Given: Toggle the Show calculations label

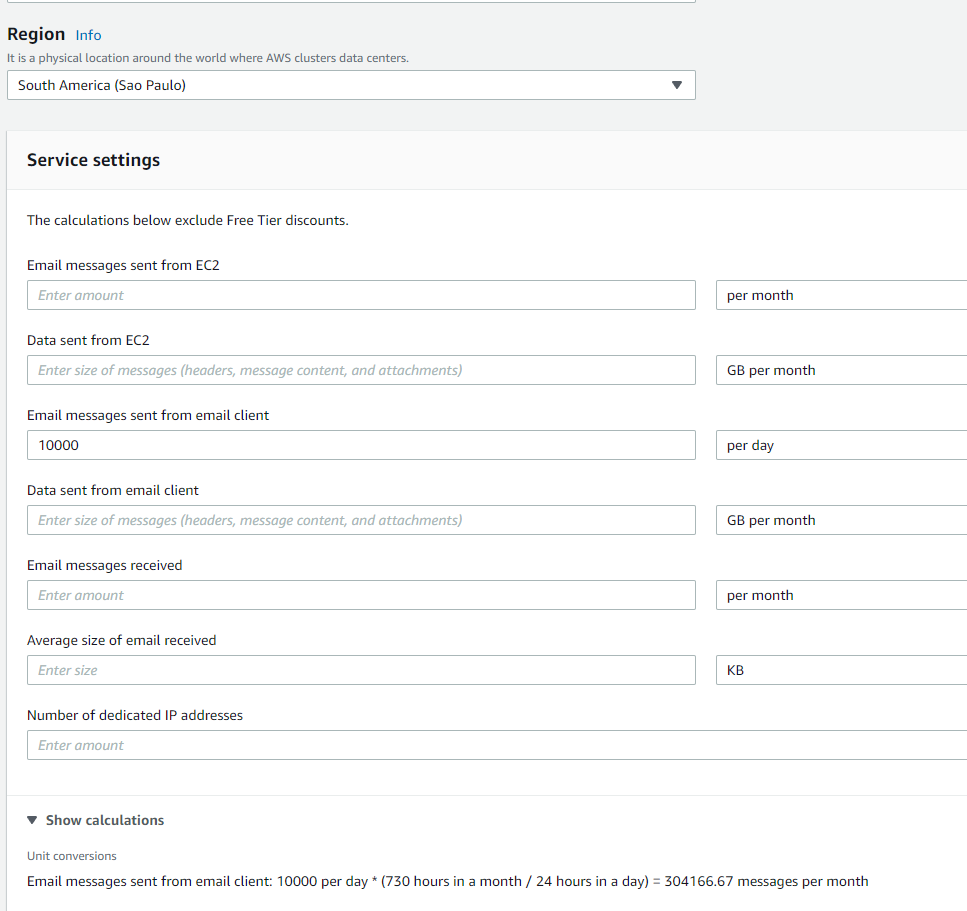Looking at the screenshot, I should point(105,820).
